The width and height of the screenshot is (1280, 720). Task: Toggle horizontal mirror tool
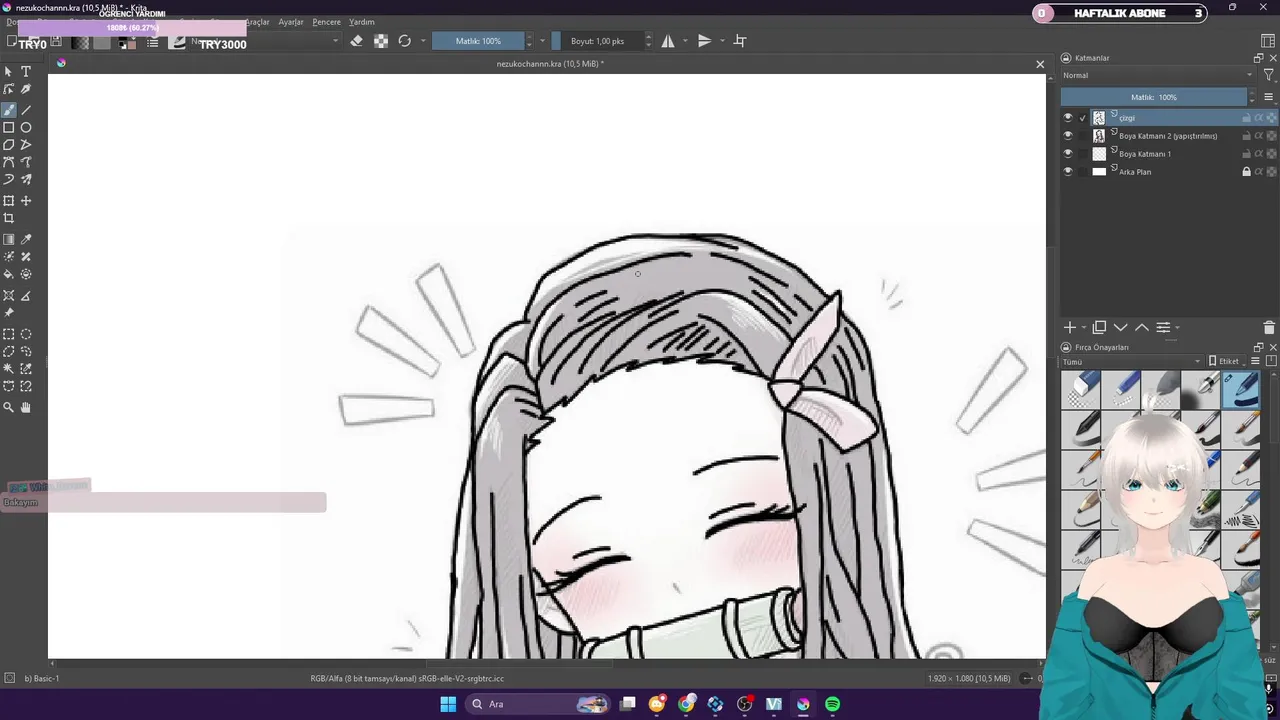pyautogui.click(x=668, y=41)
